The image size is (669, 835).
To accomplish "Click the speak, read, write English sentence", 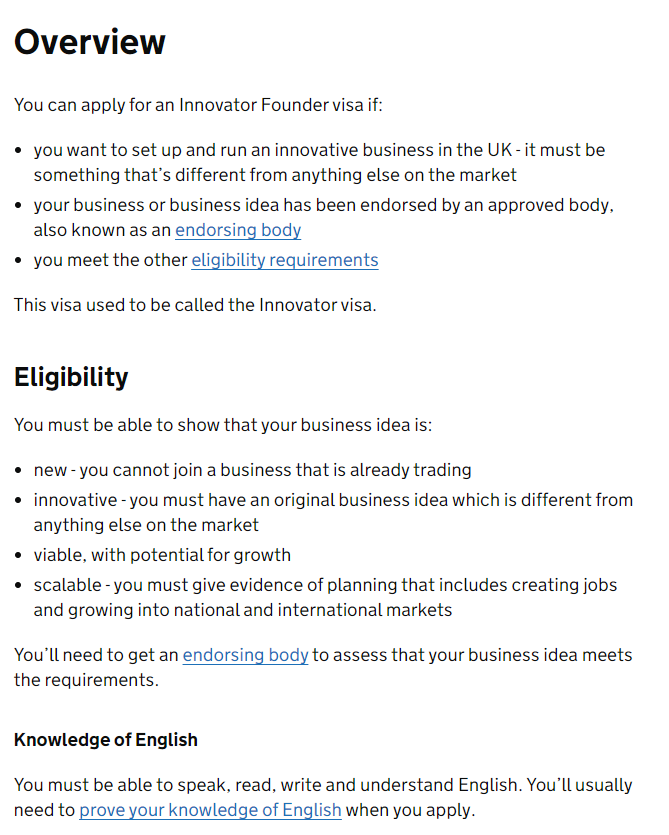I will pos(323,797).
